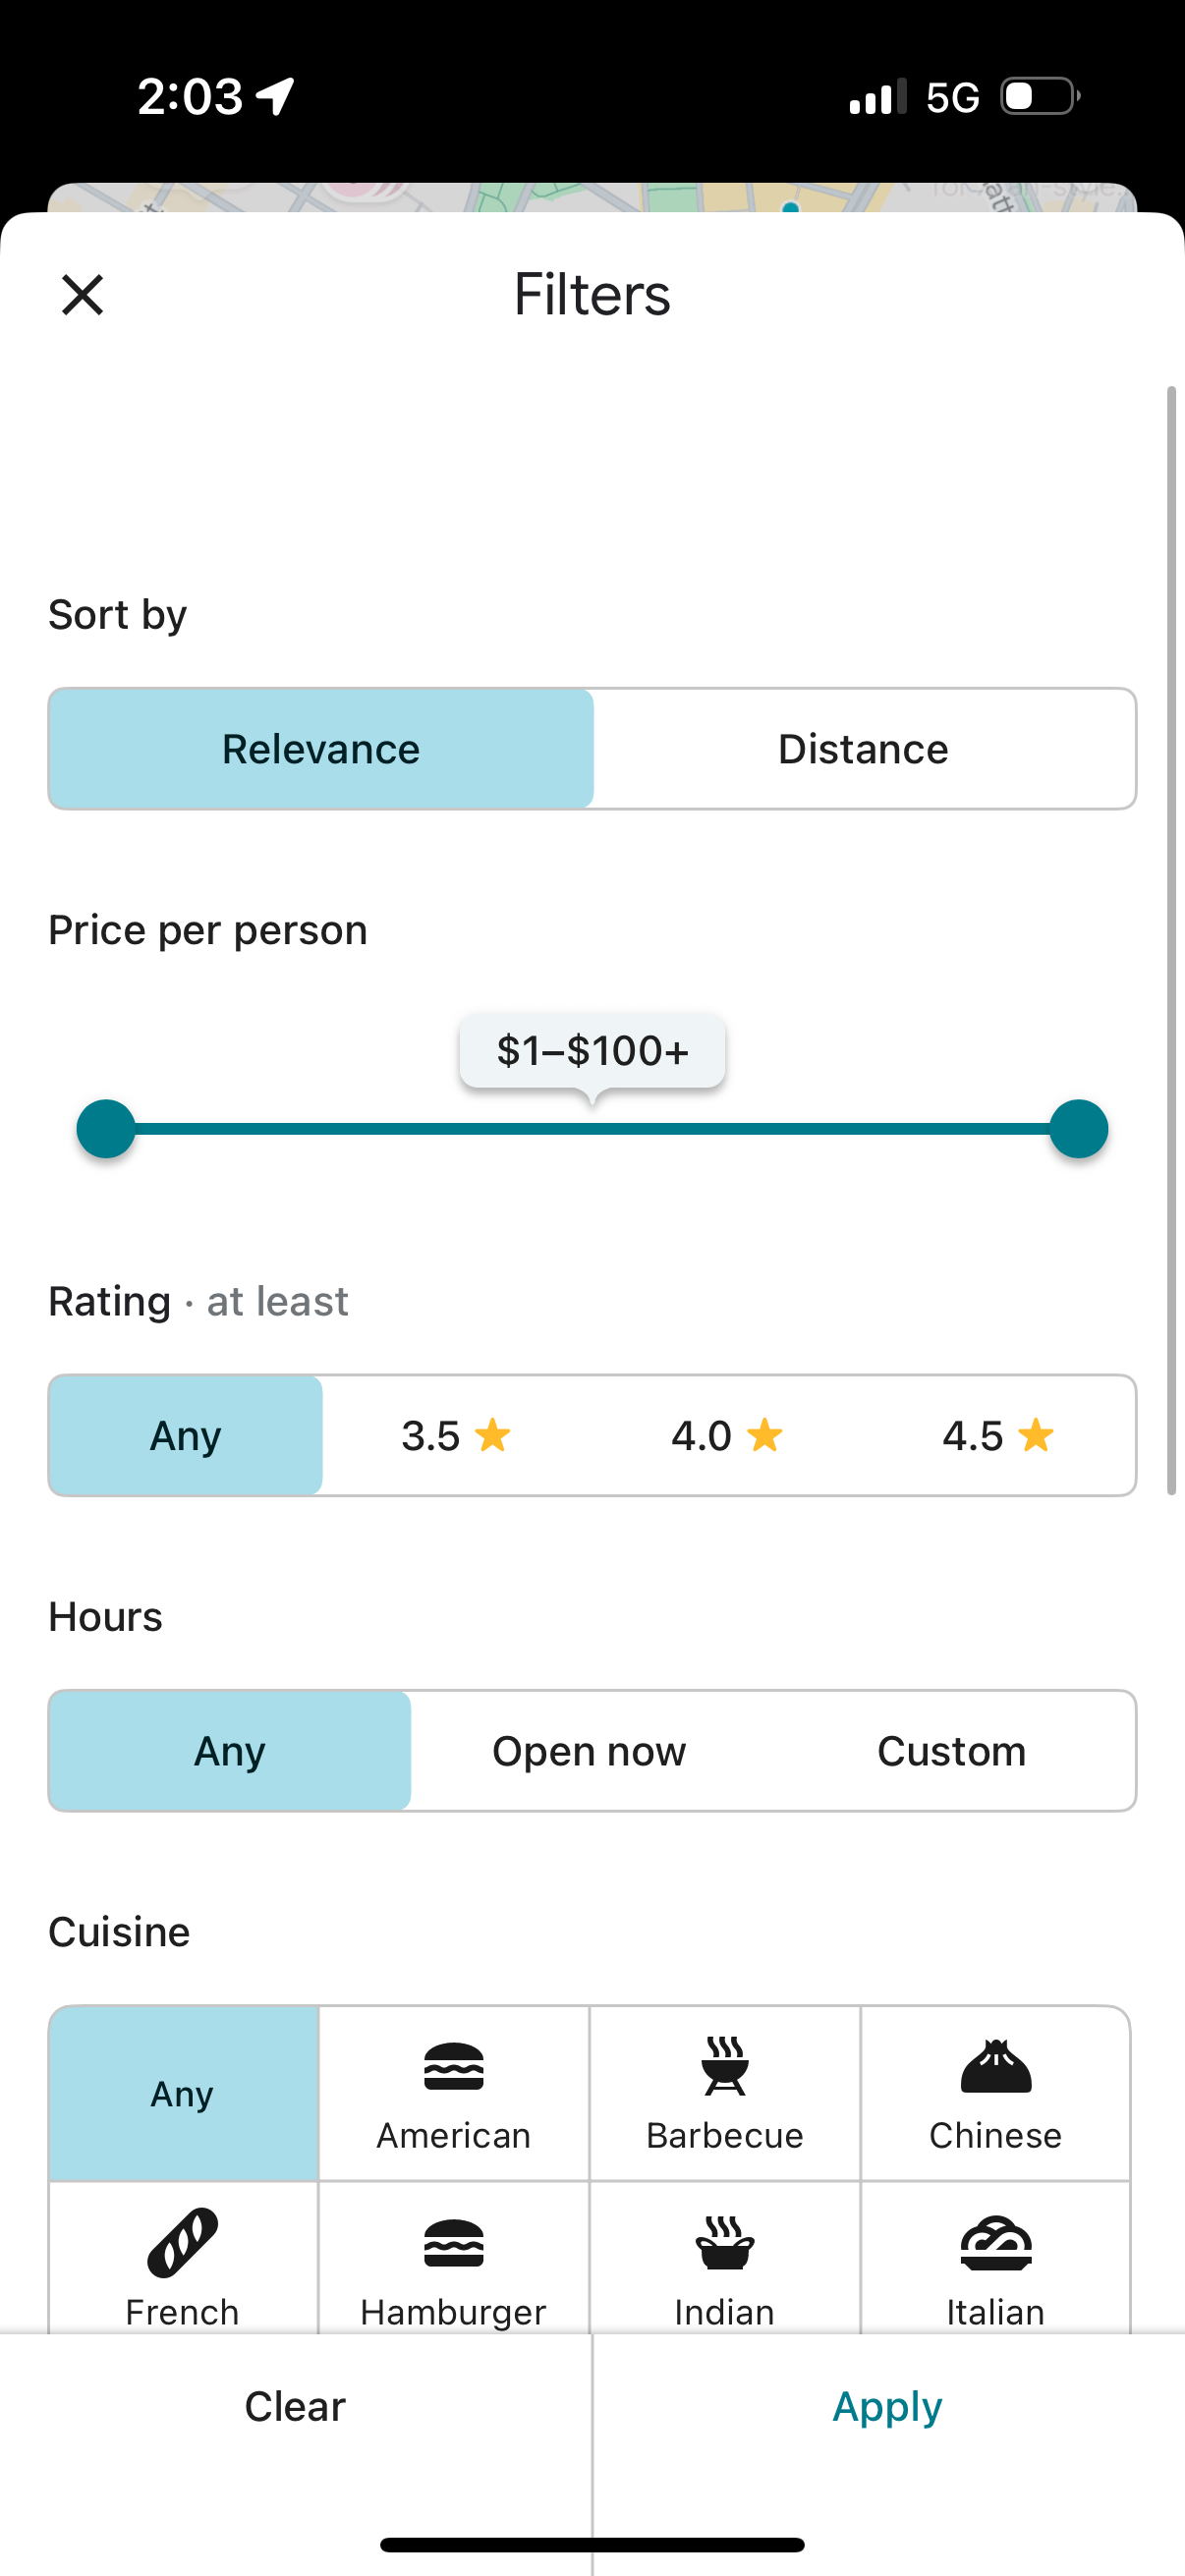This screenshot has height=2576, width=1185.
Task: Set minimum rating to 3.5 stars
Action: coord(456,1436)
